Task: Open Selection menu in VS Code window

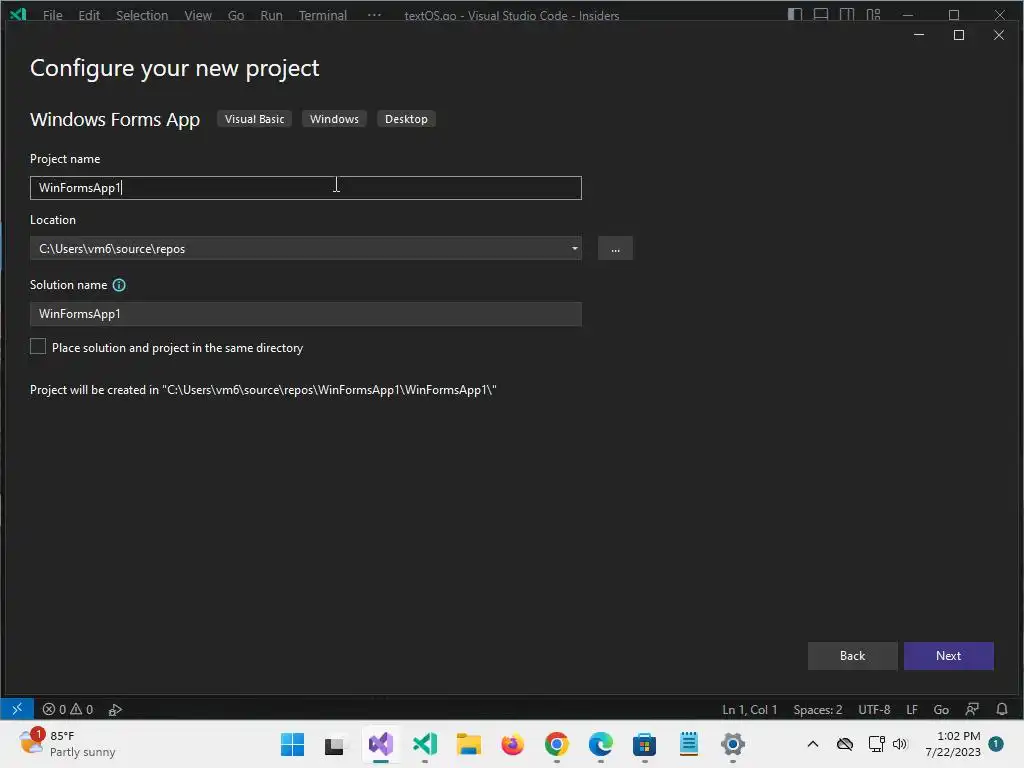Action: [142, 15]
